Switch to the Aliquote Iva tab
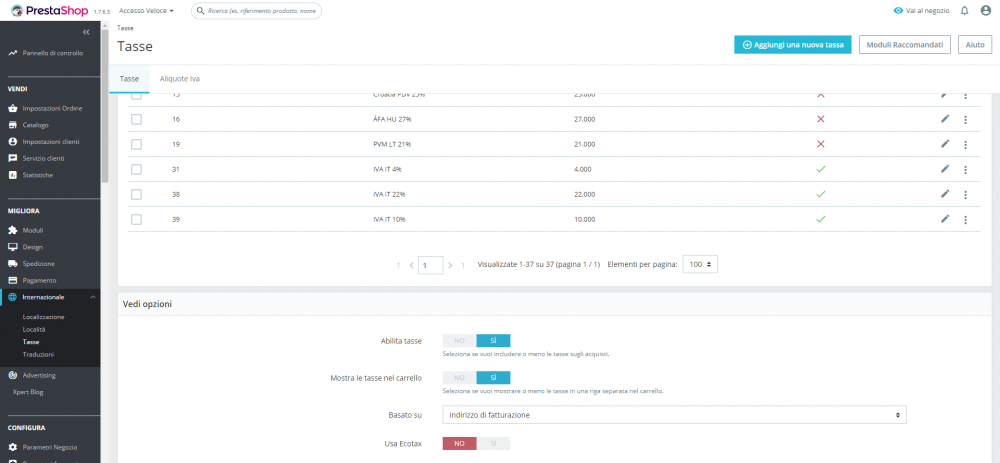The image size is (1000, 463). pyautogui.click(x=180, y=79)
